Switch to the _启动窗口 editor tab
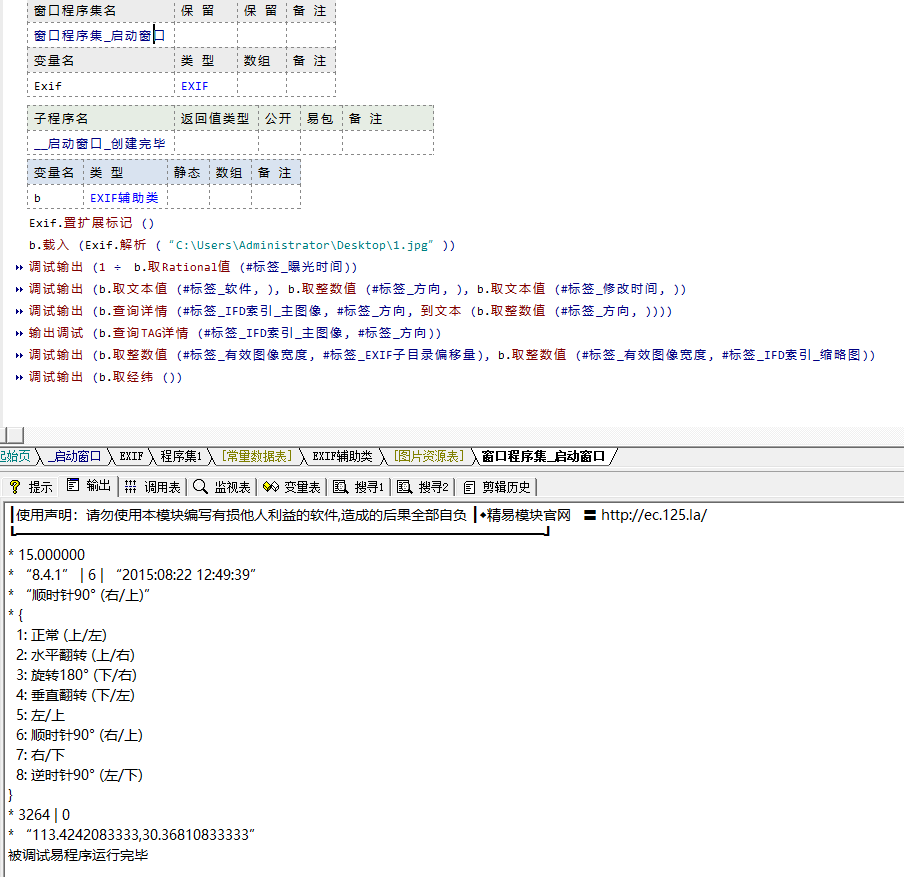The width and height of the screenshot is (904, 877). [x=75, y=457]
